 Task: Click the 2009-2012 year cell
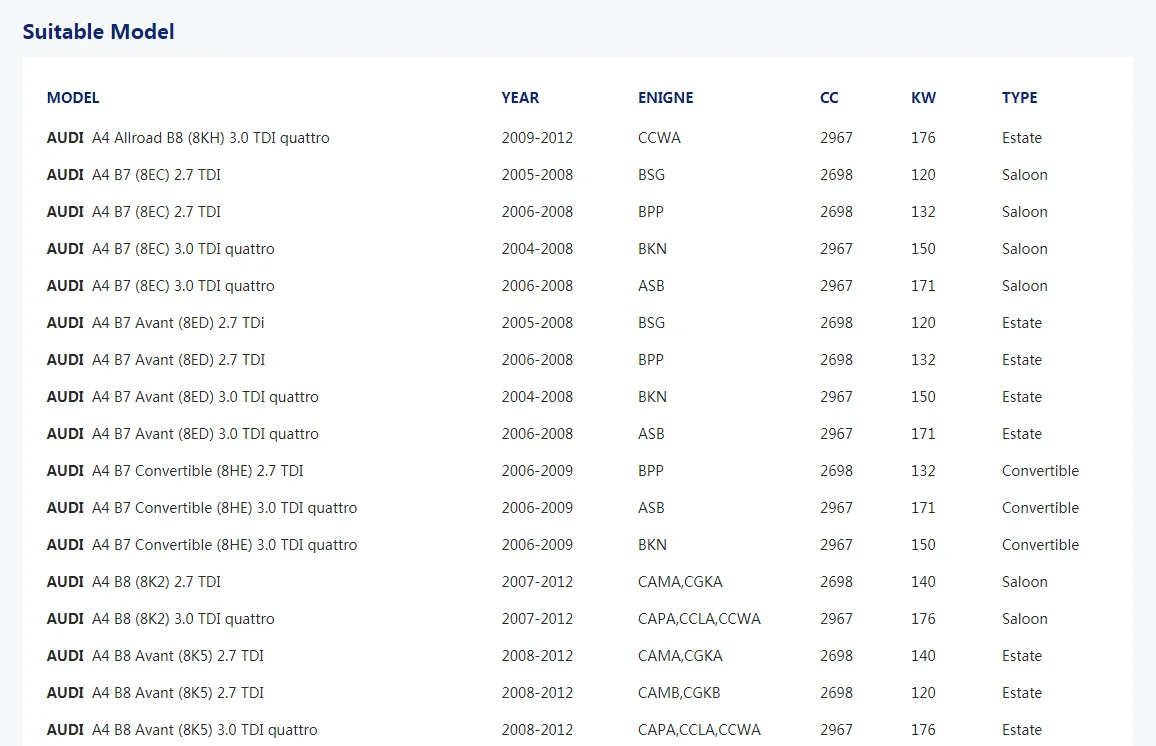[537, 138]
